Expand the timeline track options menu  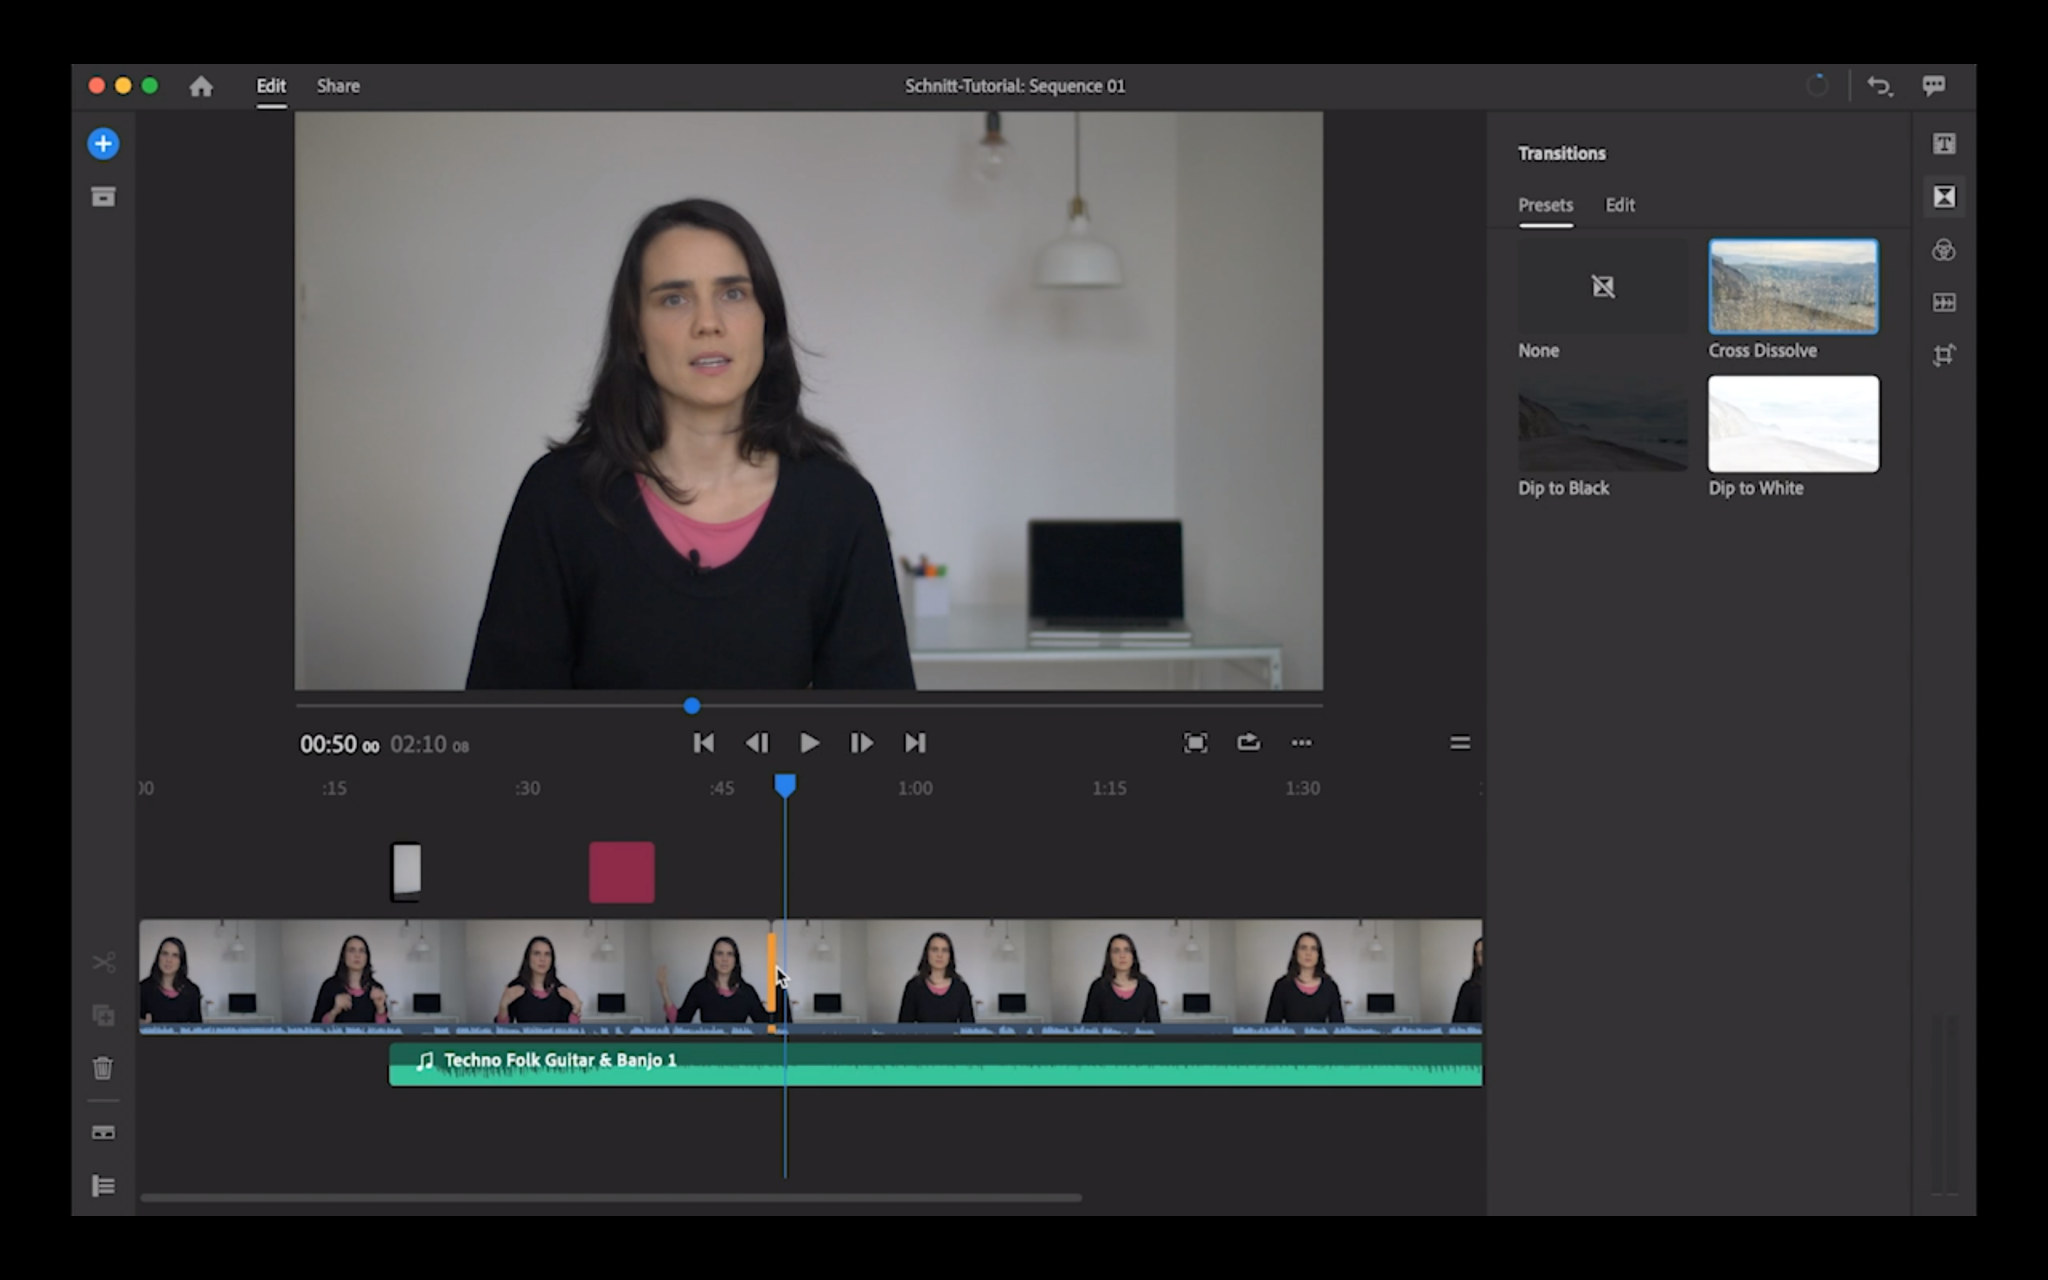[1459, 743]
